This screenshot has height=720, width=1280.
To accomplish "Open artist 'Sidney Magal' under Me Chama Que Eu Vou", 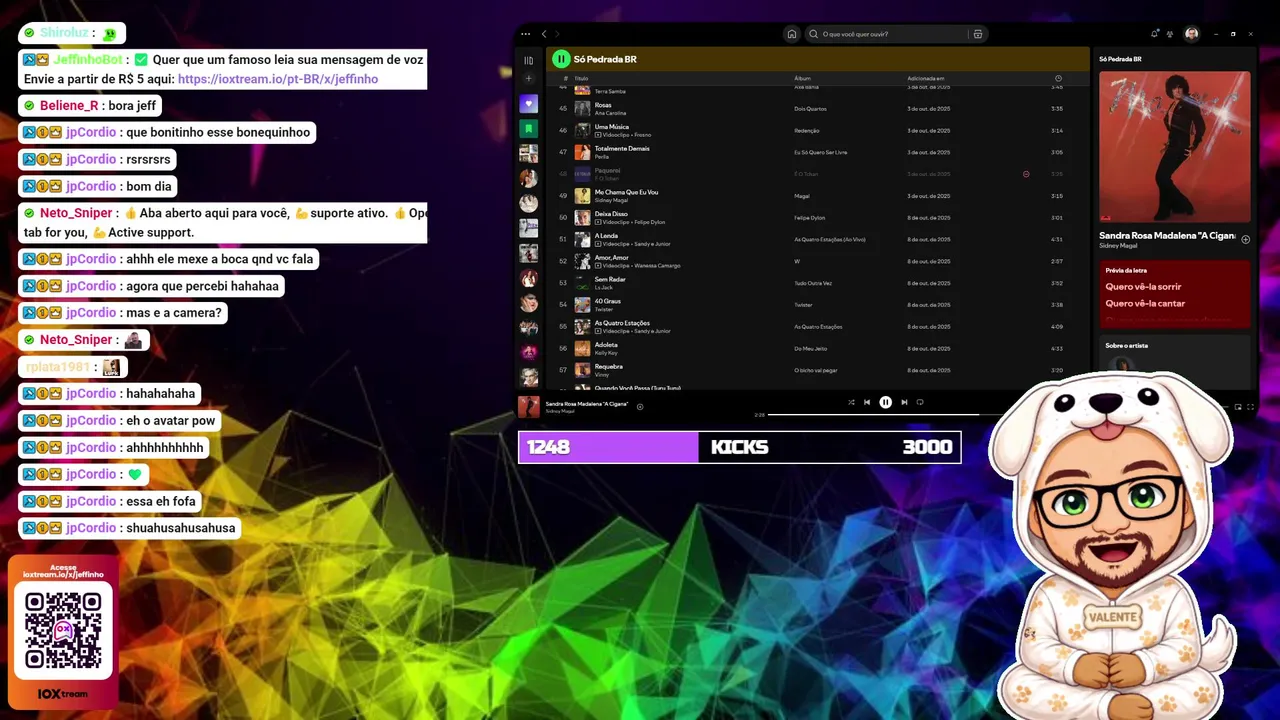I will (x=612, y=200).
